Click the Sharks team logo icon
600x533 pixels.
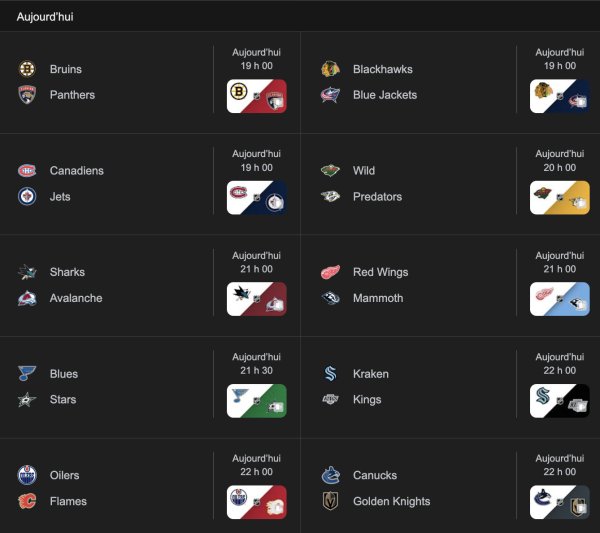pyautogui.click(x=27, y=272)
